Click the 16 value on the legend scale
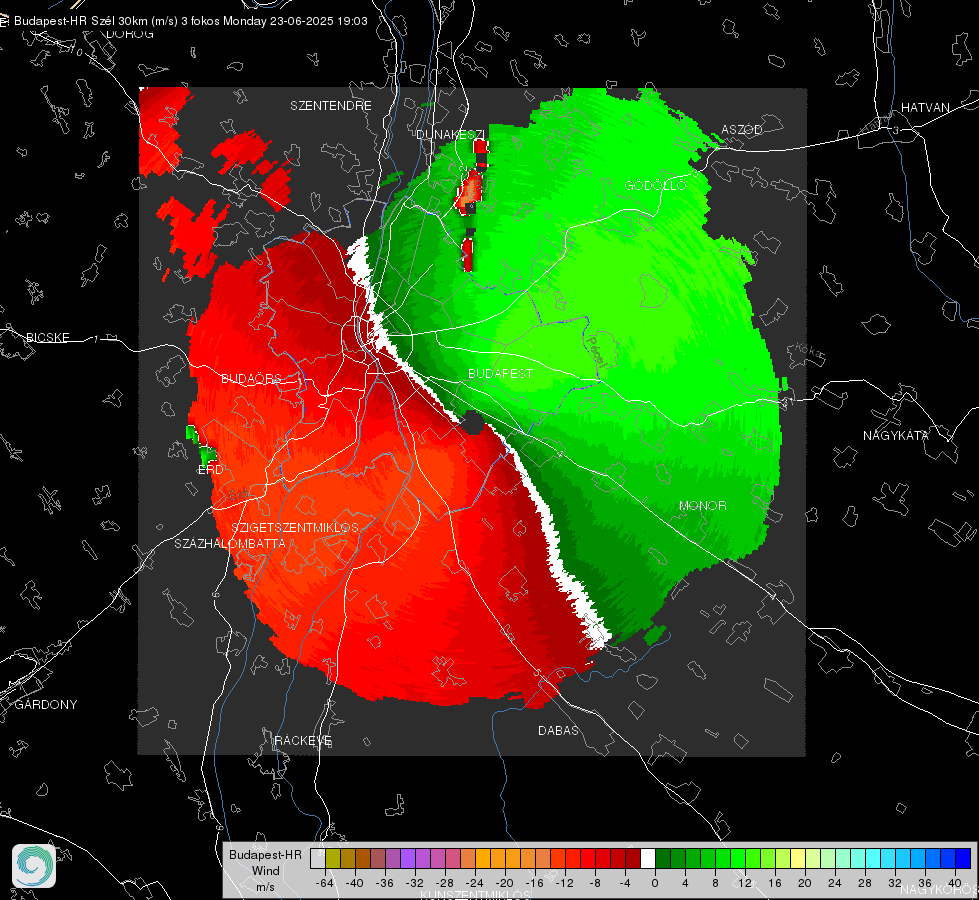979x900 pixels. (x=775, y=883)
